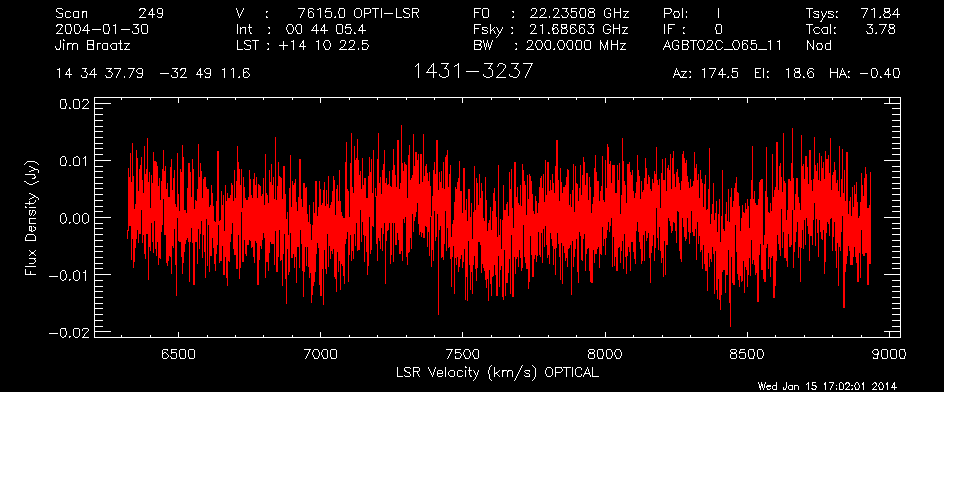Click the coordinates 14 34 37.79 -32 49 11.6
Screen dimensions: 962x490
pyautogui.click(x=153, y=74)
